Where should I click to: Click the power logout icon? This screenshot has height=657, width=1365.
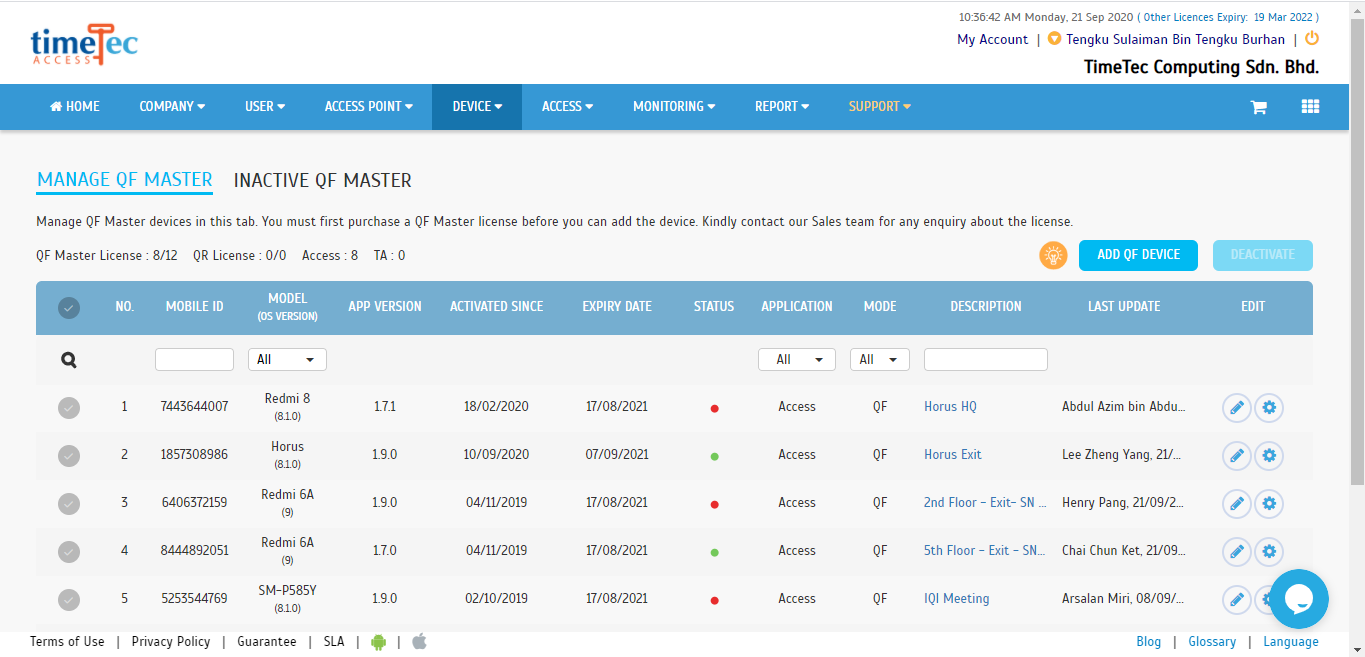tap(1312, 39)
